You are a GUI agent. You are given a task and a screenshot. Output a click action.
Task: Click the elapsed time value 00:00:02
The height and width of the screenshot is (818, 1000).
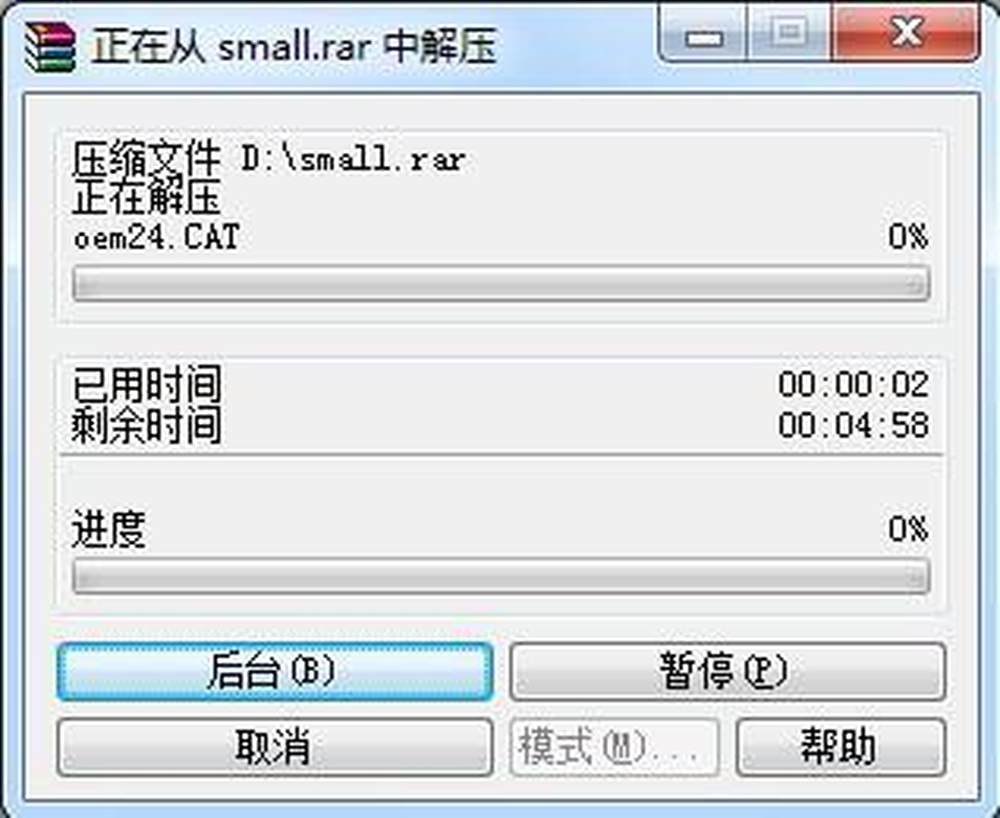click(853, 384)
